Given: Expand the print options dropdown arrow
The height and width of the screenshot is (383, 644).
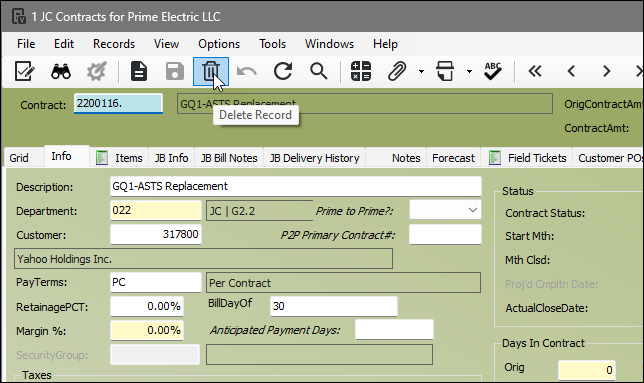Looking at the screenshot, I should [469, 71].
